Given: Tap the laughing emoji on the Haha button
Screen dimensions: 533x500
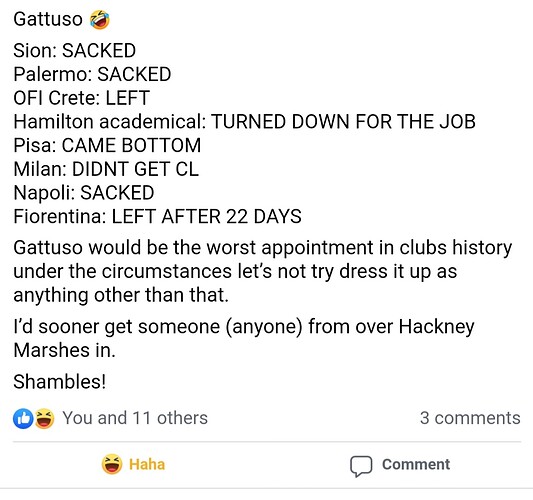Looking at the screenshot, I should (x=112, y=464).
